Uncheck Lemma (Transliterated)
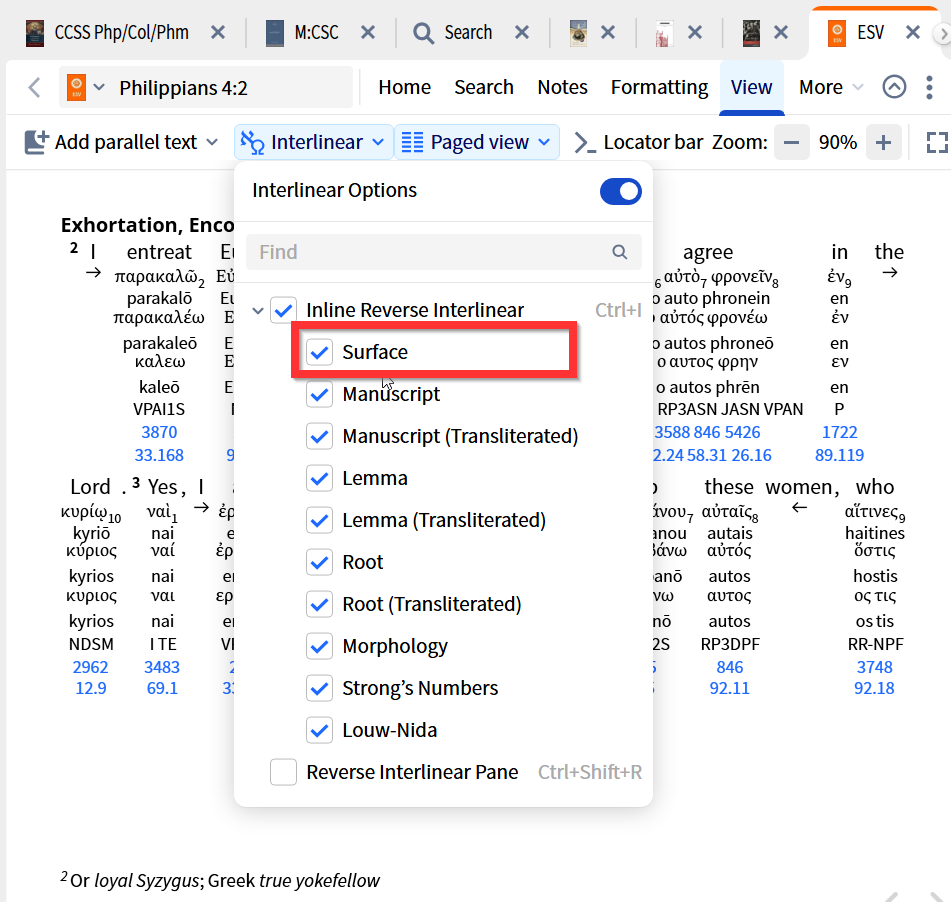Viewport: 951px width, 902px height. (319, 520)
